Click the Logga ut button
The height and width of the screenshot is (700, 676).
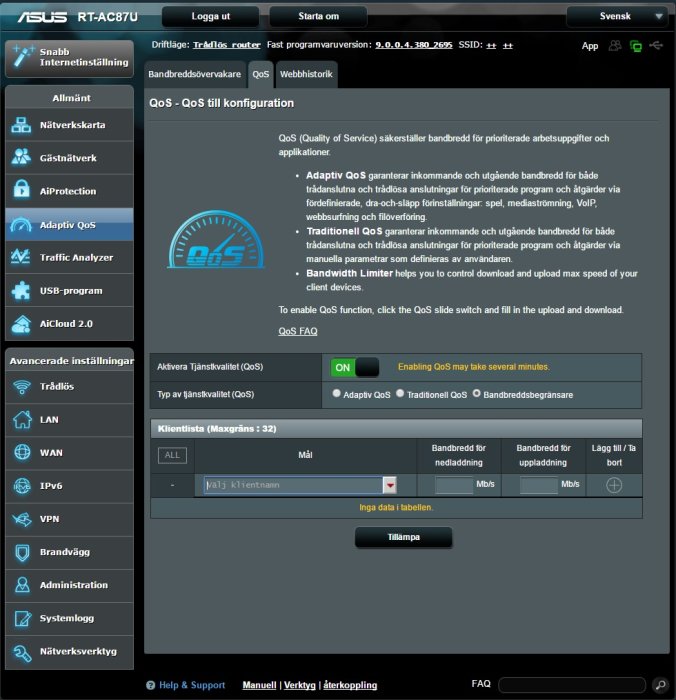tap(210, 17)
